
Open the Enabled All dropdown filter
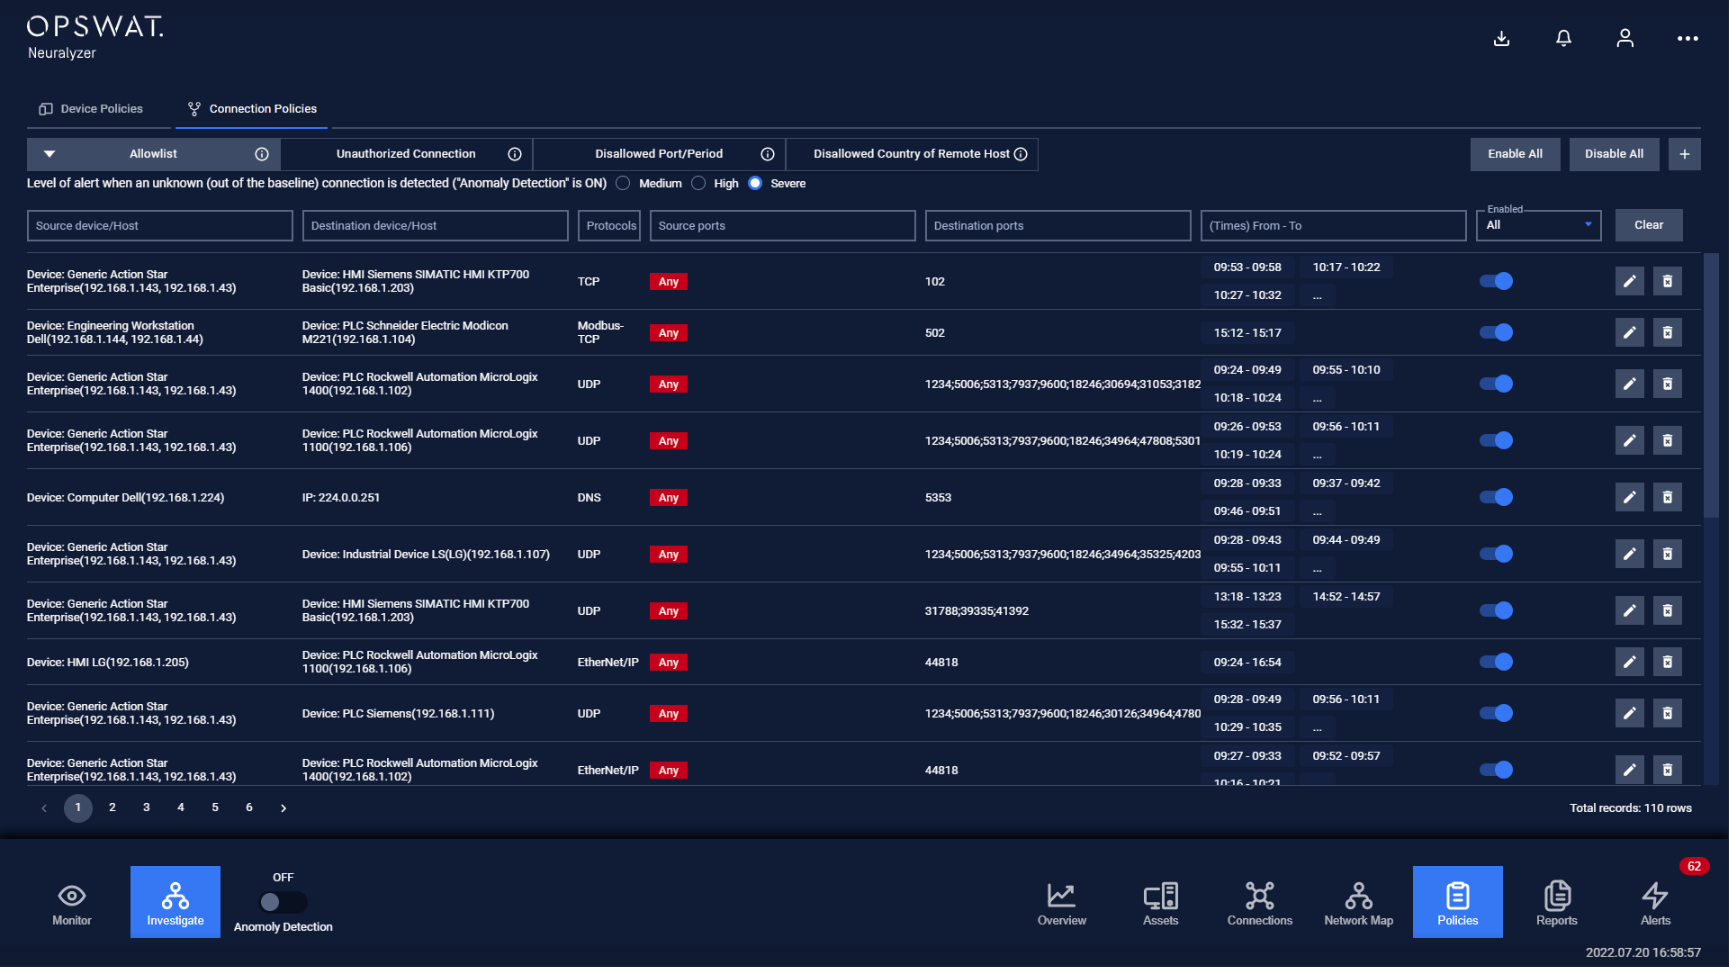click(1538, 225)
